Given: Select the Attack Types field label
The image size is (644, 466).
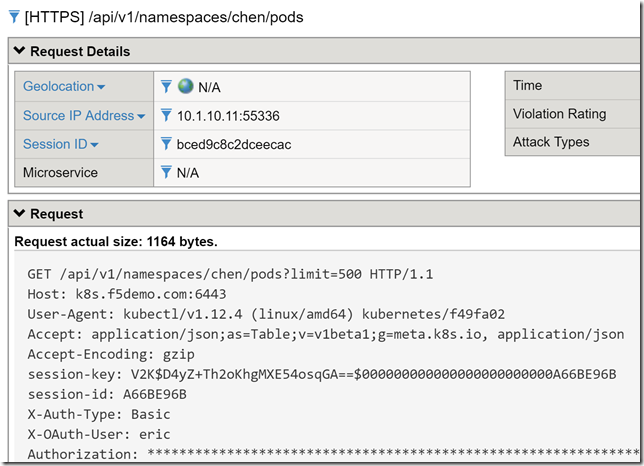Looking at the screenshot, I should 550,142.
